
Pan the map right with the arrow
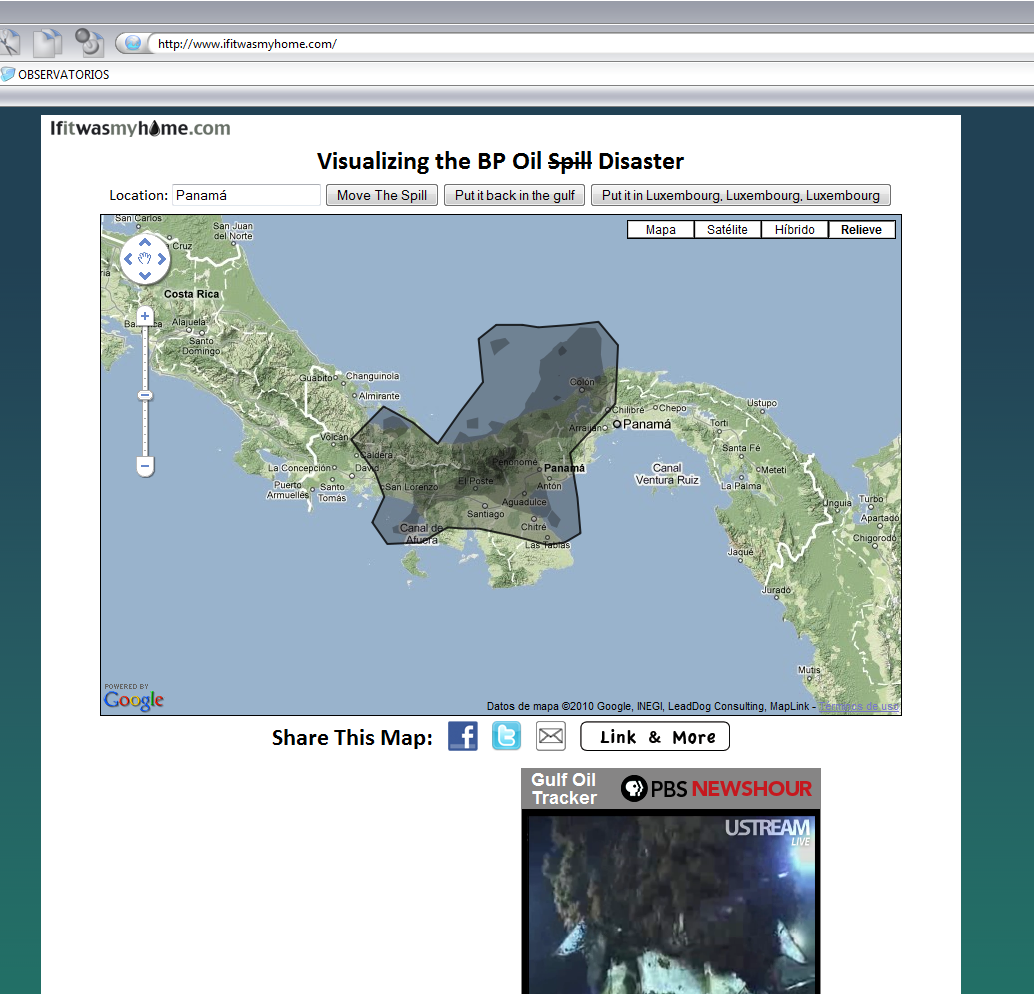(162, 259)
